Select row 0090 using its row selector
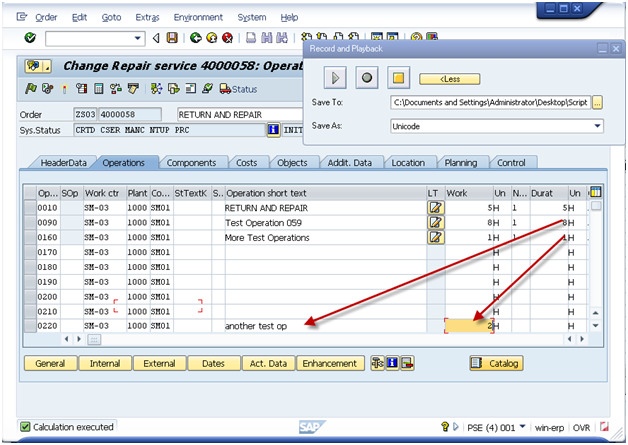Screen dimensions: 628x445 (30, 222)
